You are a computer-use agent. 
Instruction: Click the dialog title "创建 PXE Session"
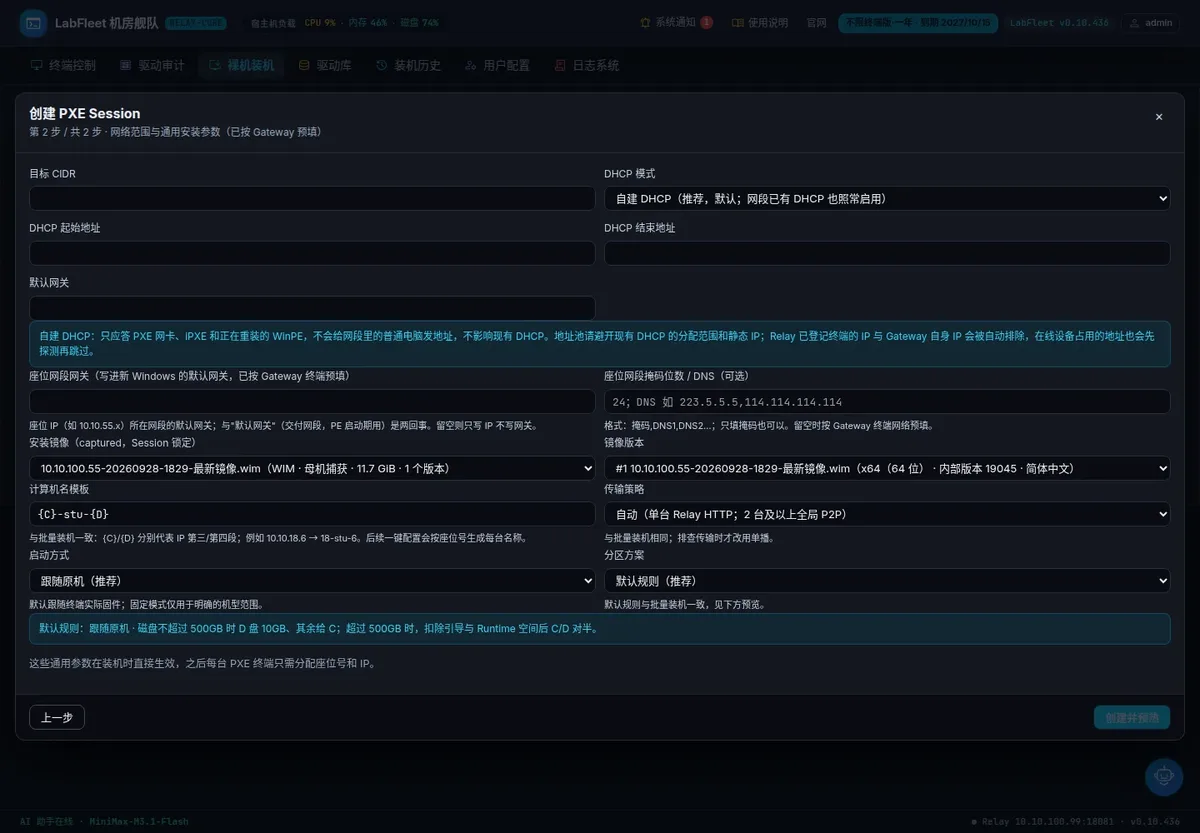[x=85, y=113]
